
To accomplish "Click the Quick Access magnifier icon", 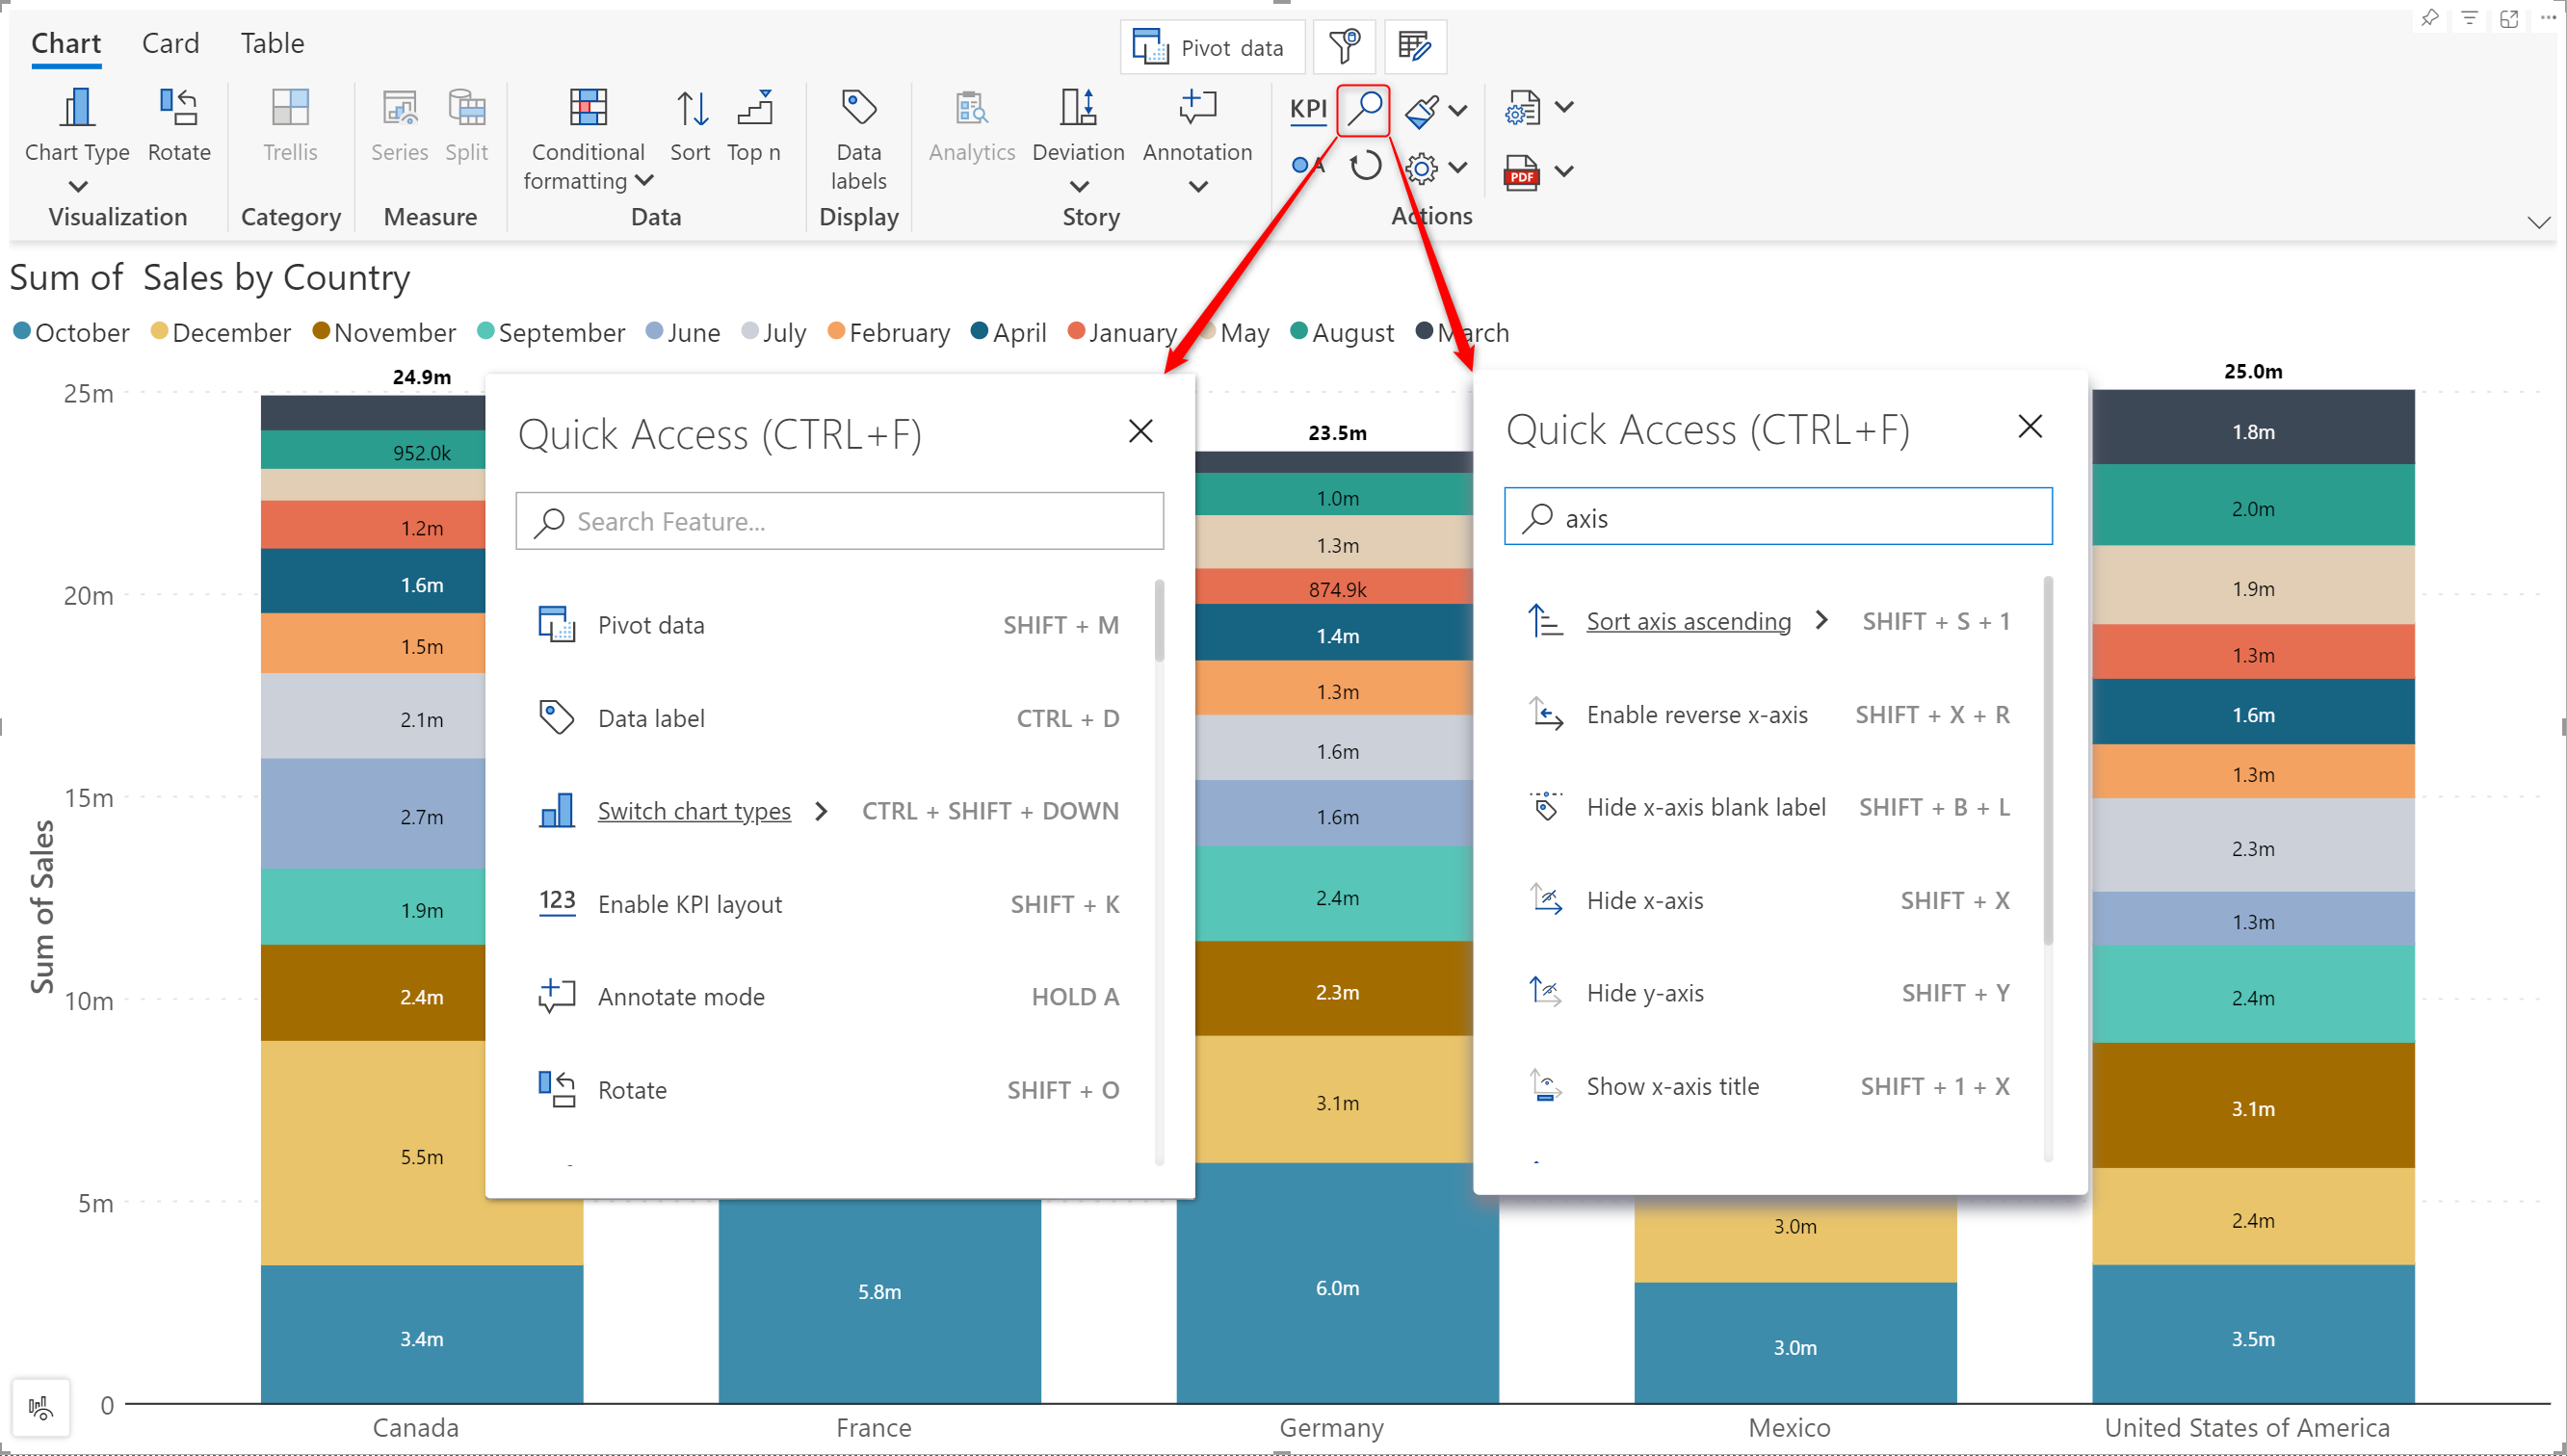I will coord(1363,109).
